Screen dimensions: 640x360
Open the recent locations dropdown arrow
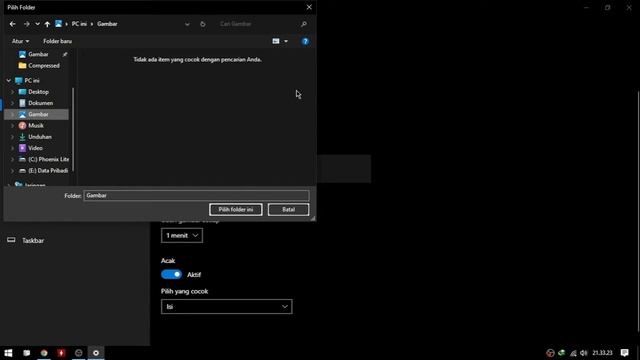coord(37,24)
